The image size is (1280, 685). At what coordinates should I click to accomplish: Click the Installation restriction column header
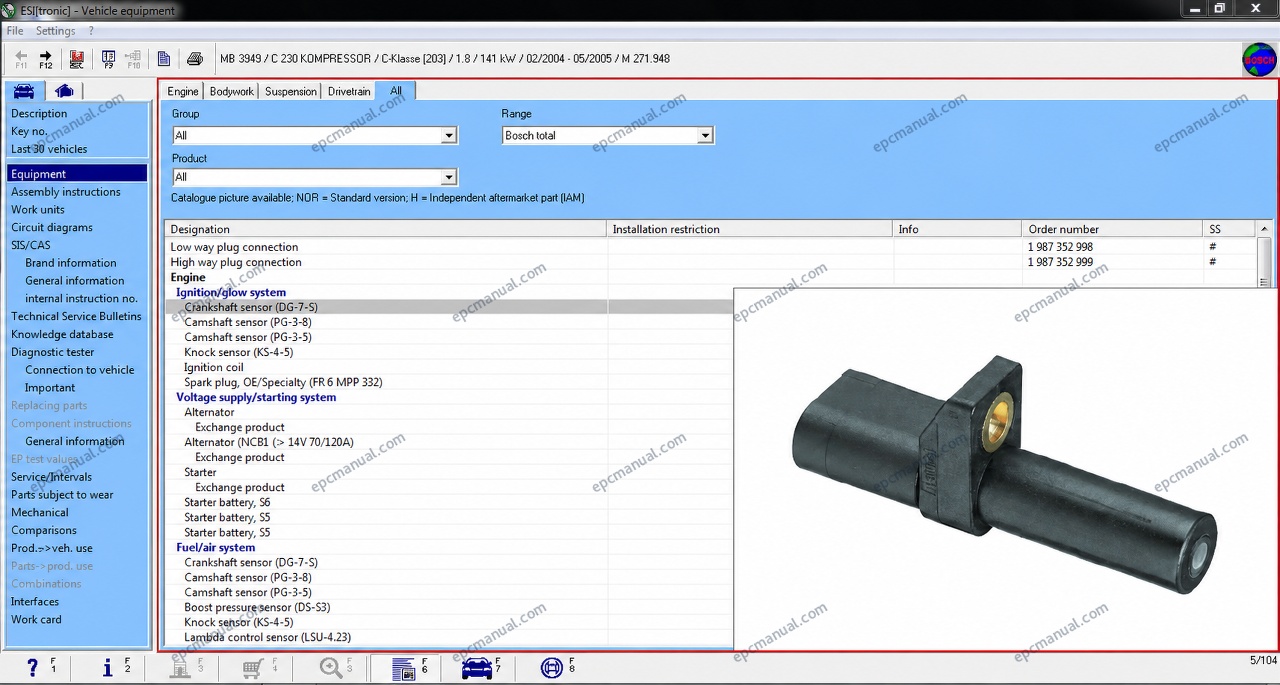(x=750, y=229)
